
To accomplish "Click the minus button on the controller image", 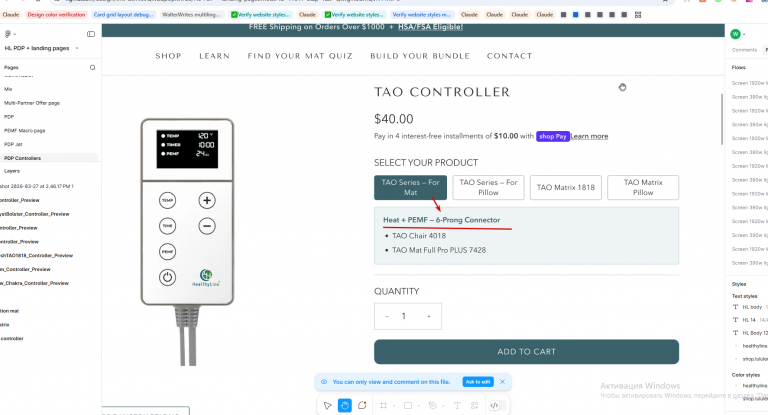I will [207, 226].
